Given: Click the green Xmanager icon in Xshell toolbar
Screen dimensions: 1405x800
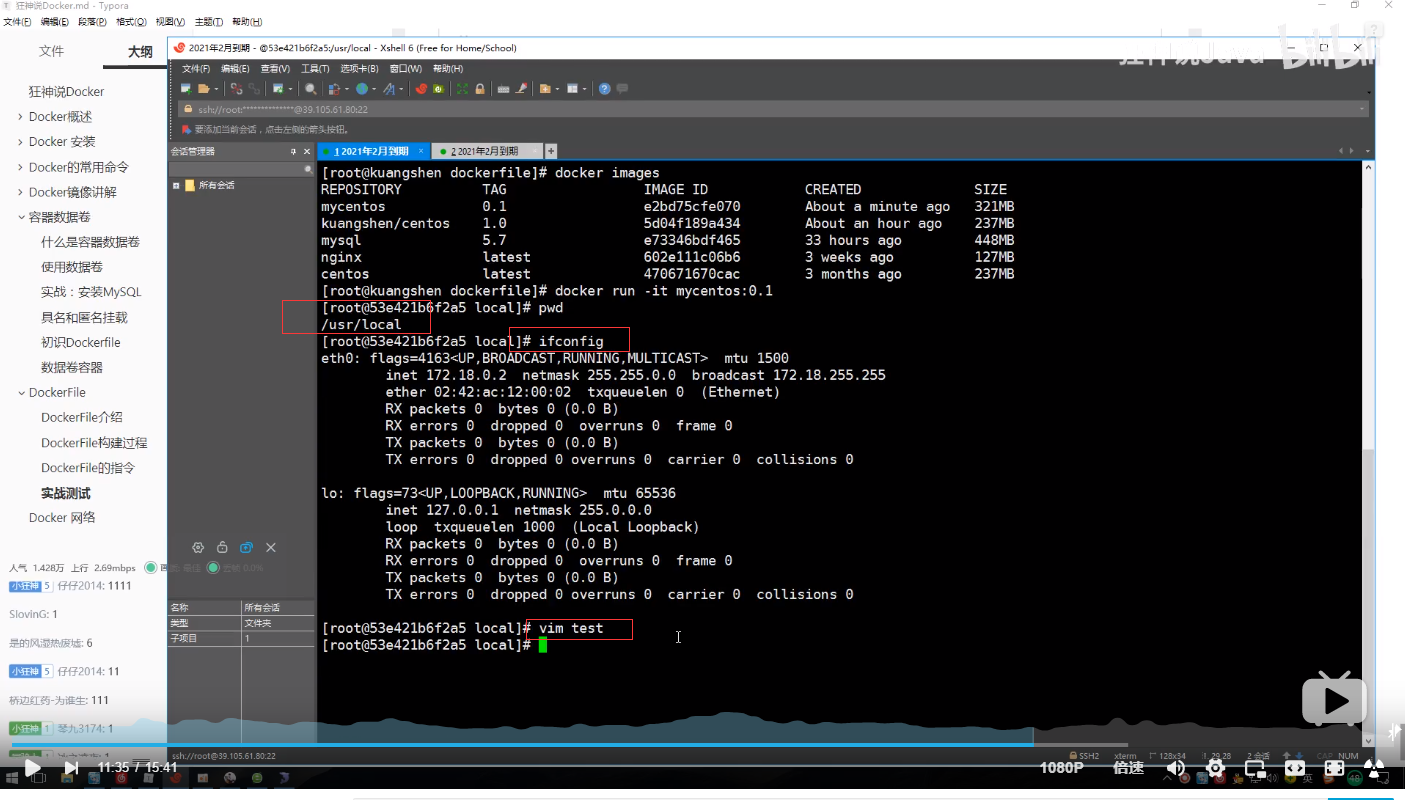Looking at the screenshot, I should (x=438, y=89).
